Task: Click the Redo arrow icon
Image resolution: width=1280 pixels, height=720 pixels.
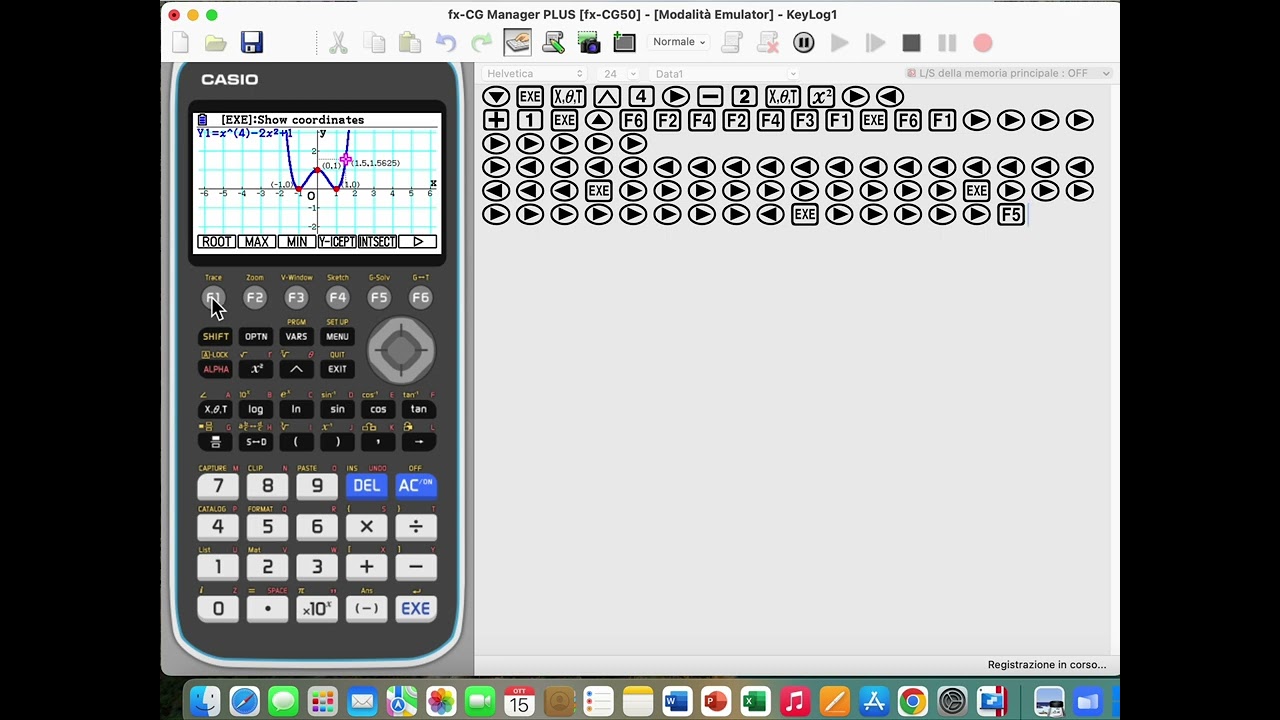Action: pyautogui.click(x=482, y=43)
